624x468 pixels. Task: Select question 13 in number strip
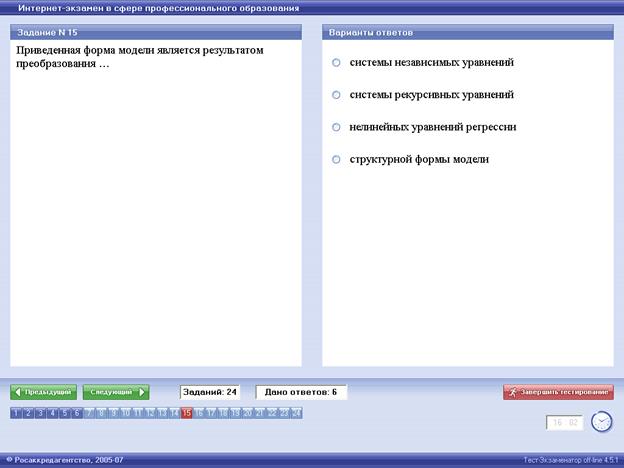pos(162,413)
